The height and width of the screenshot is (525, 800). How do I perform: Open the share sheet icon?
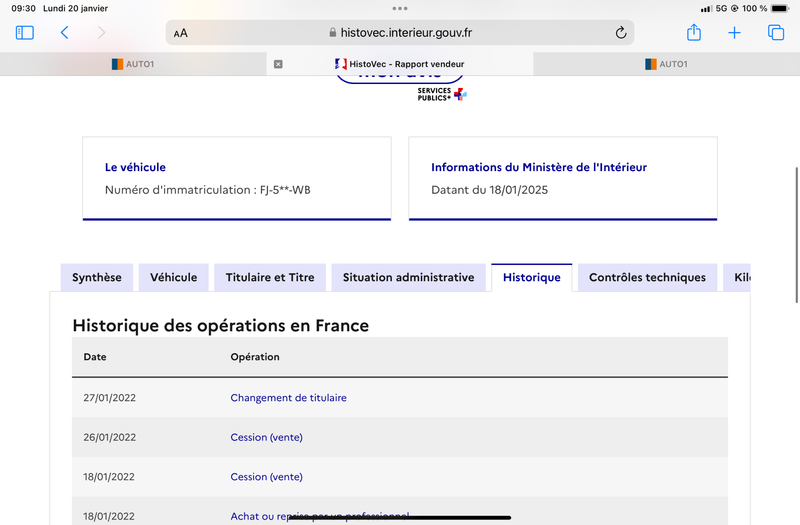[694, 33]
